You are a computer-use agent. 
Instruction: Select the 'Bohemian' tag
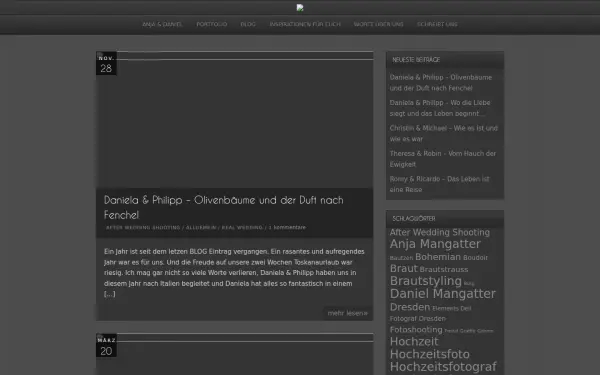pyautogui.click(x=438, y=257)
